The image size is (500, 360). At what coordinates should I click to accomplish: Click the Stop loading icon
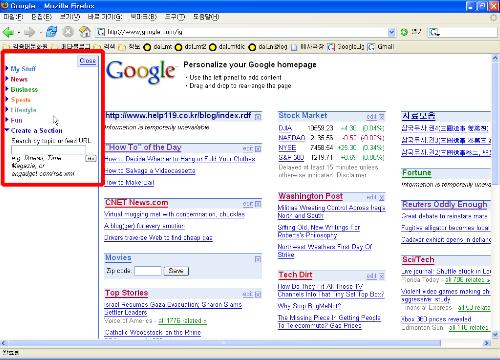click(x=68, y=32)
